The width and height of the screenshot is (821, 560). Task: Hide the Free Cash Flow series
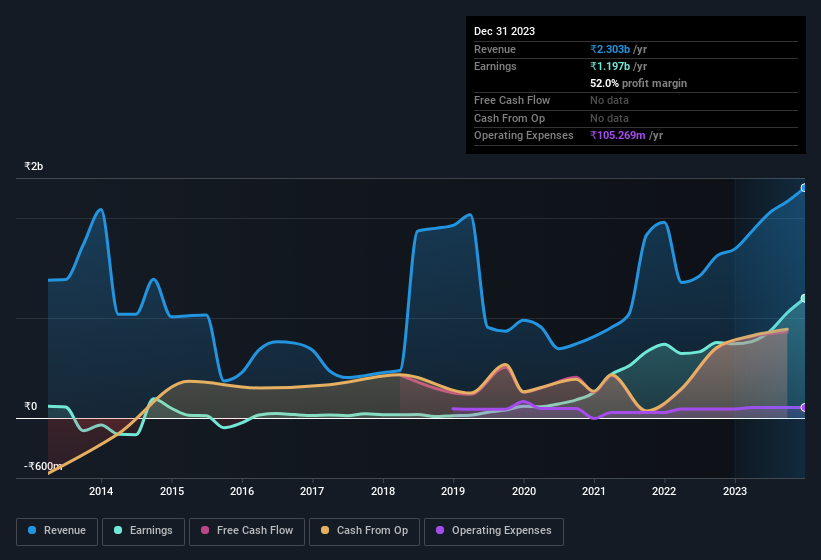(245, 531)
